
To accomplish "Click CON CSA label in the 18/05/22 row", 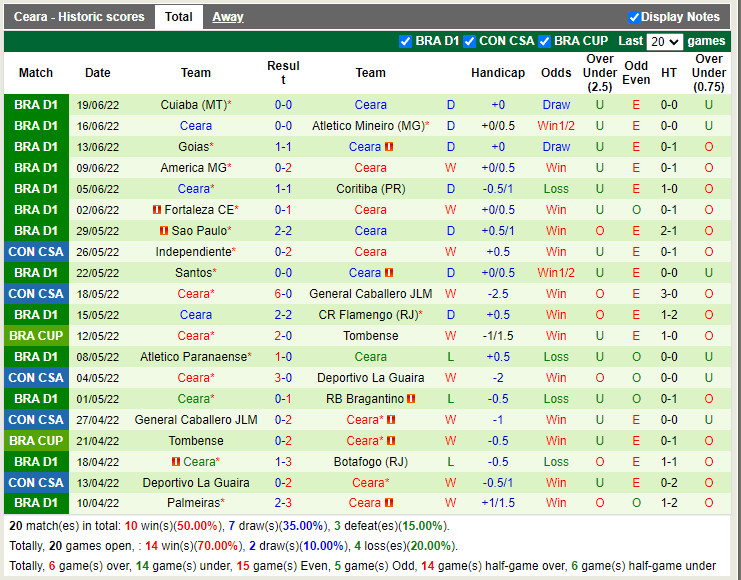I will [x=36, y=294].
